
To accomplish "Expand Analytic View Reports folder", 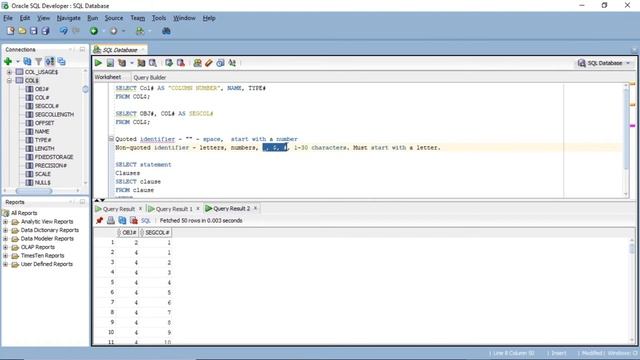I will (x=6, y=222).
